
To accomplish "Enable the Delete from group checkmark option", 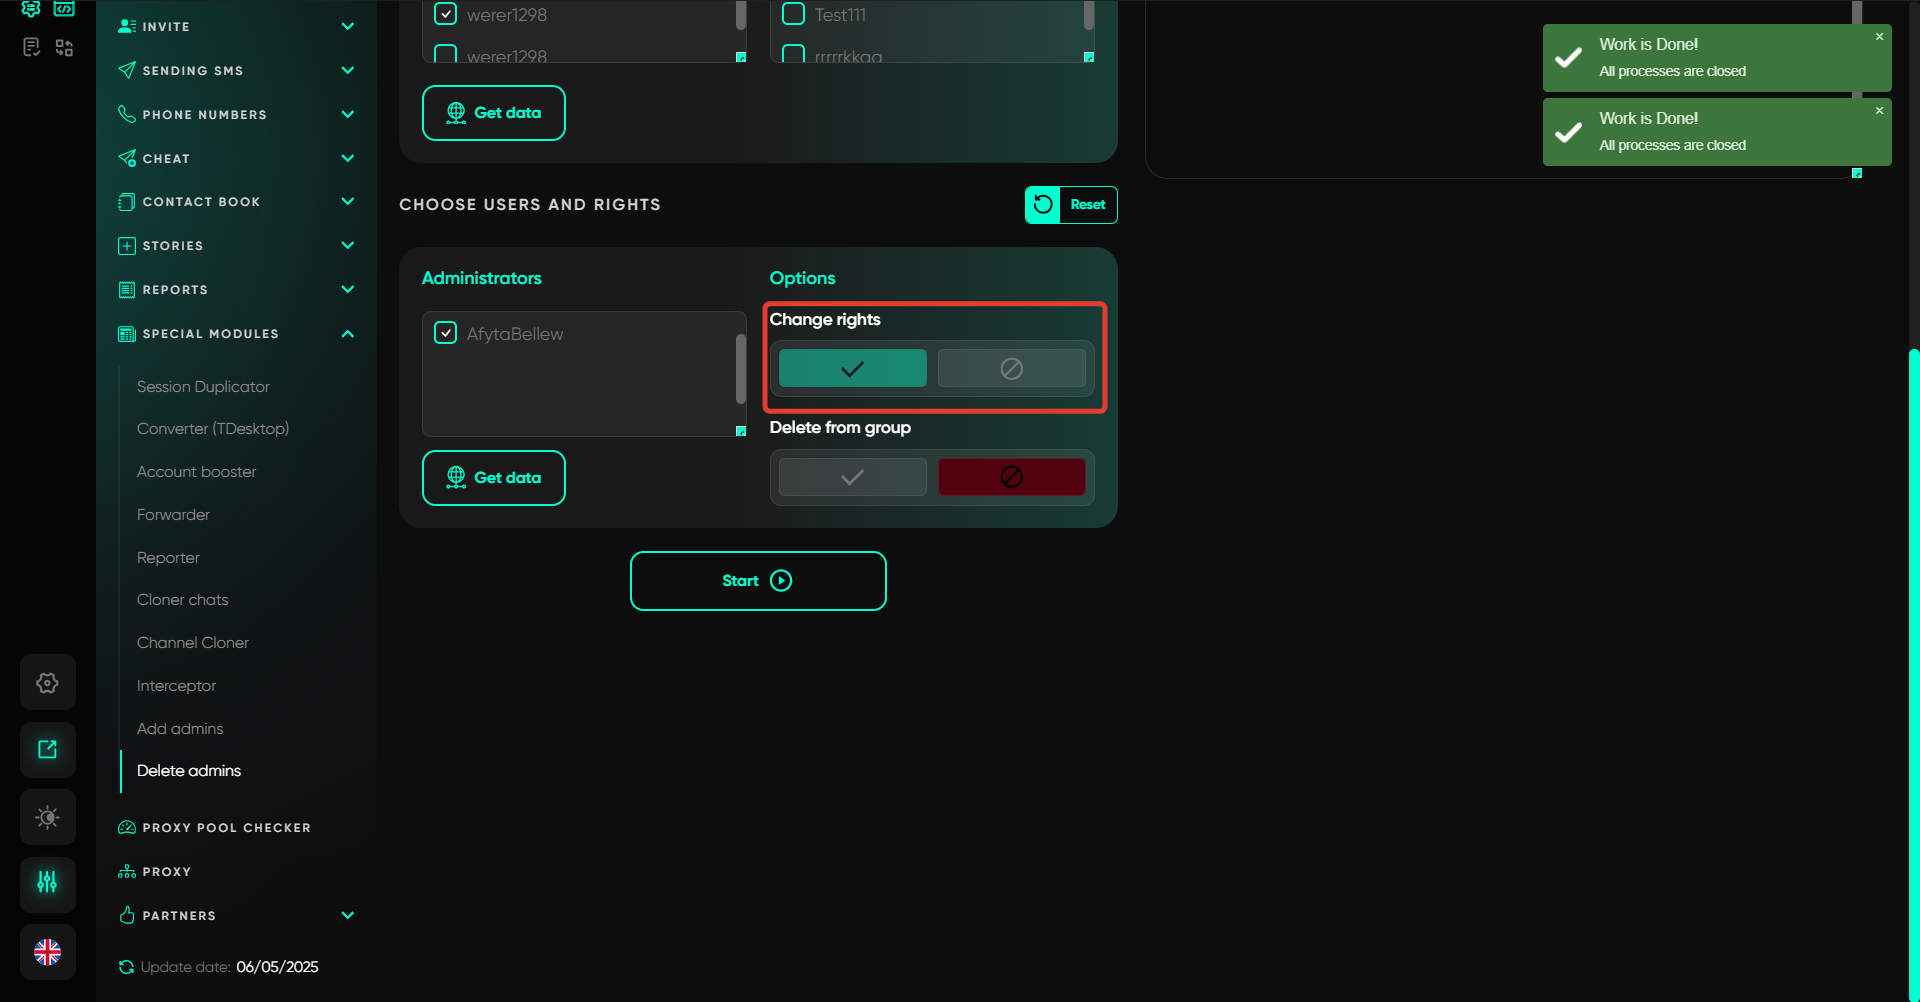I will (x=852, y=477).
